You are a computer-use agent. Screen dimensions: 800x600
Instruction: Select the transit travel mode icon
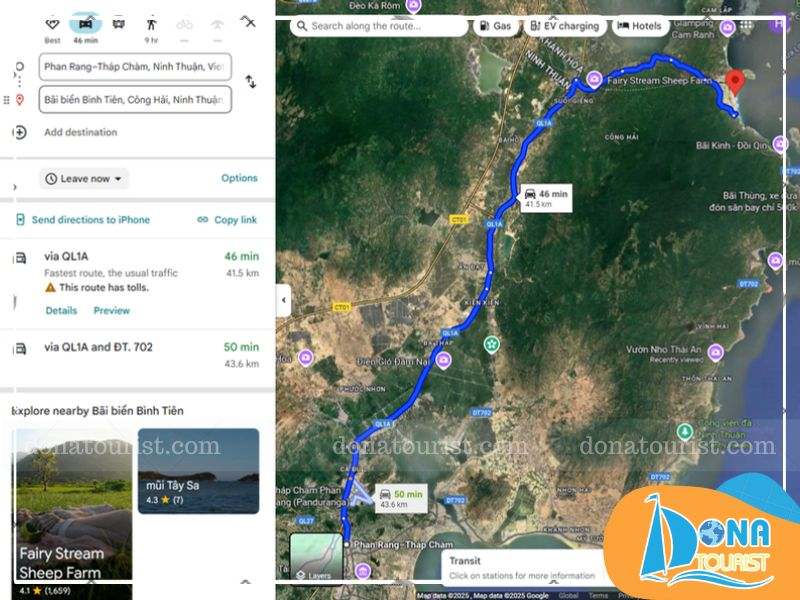118,24
